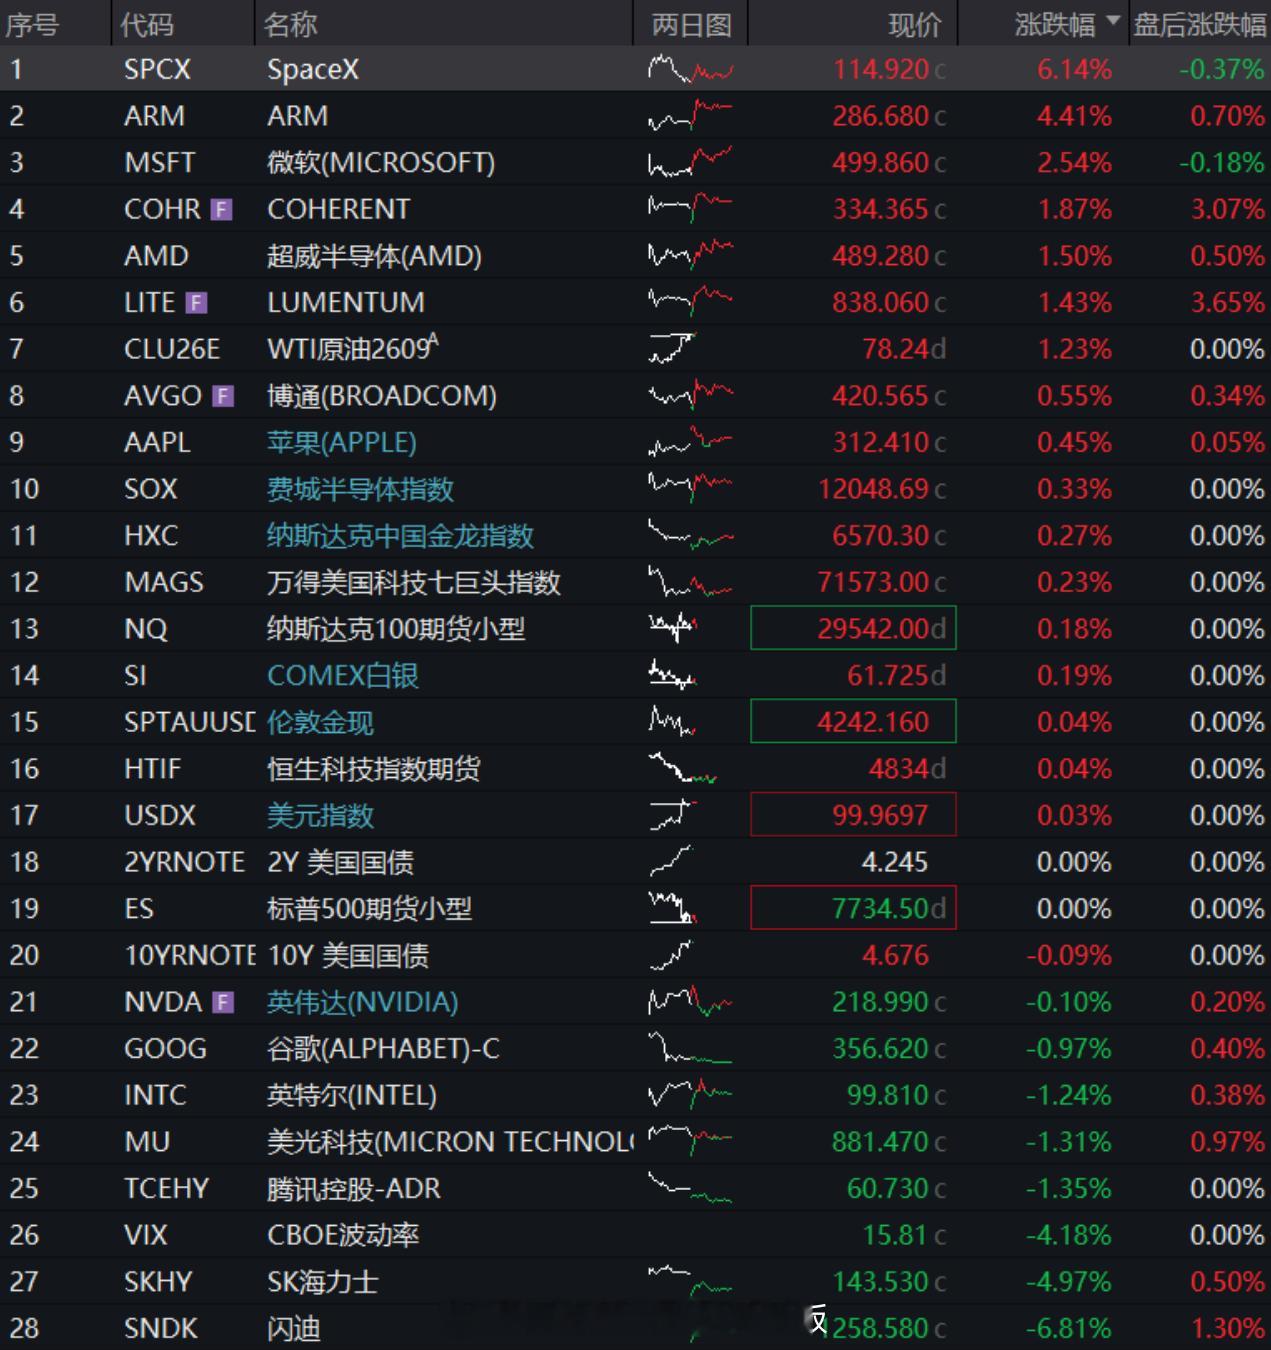
Task: Click the 代码 column header
Action: tap(147, 24)
